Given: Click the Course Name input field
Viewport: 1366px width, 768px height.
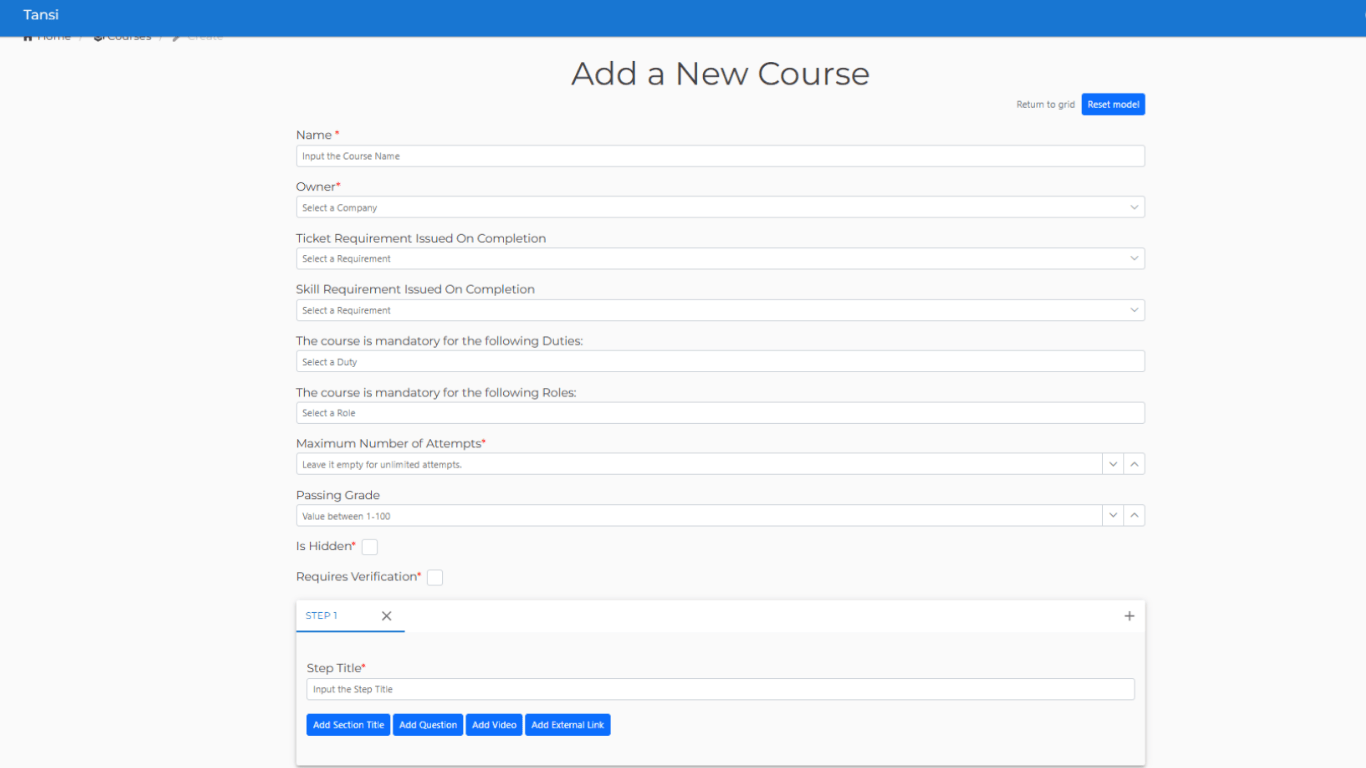Looking at the screenshot, I should pyautogui.click(x=720, y=156).
